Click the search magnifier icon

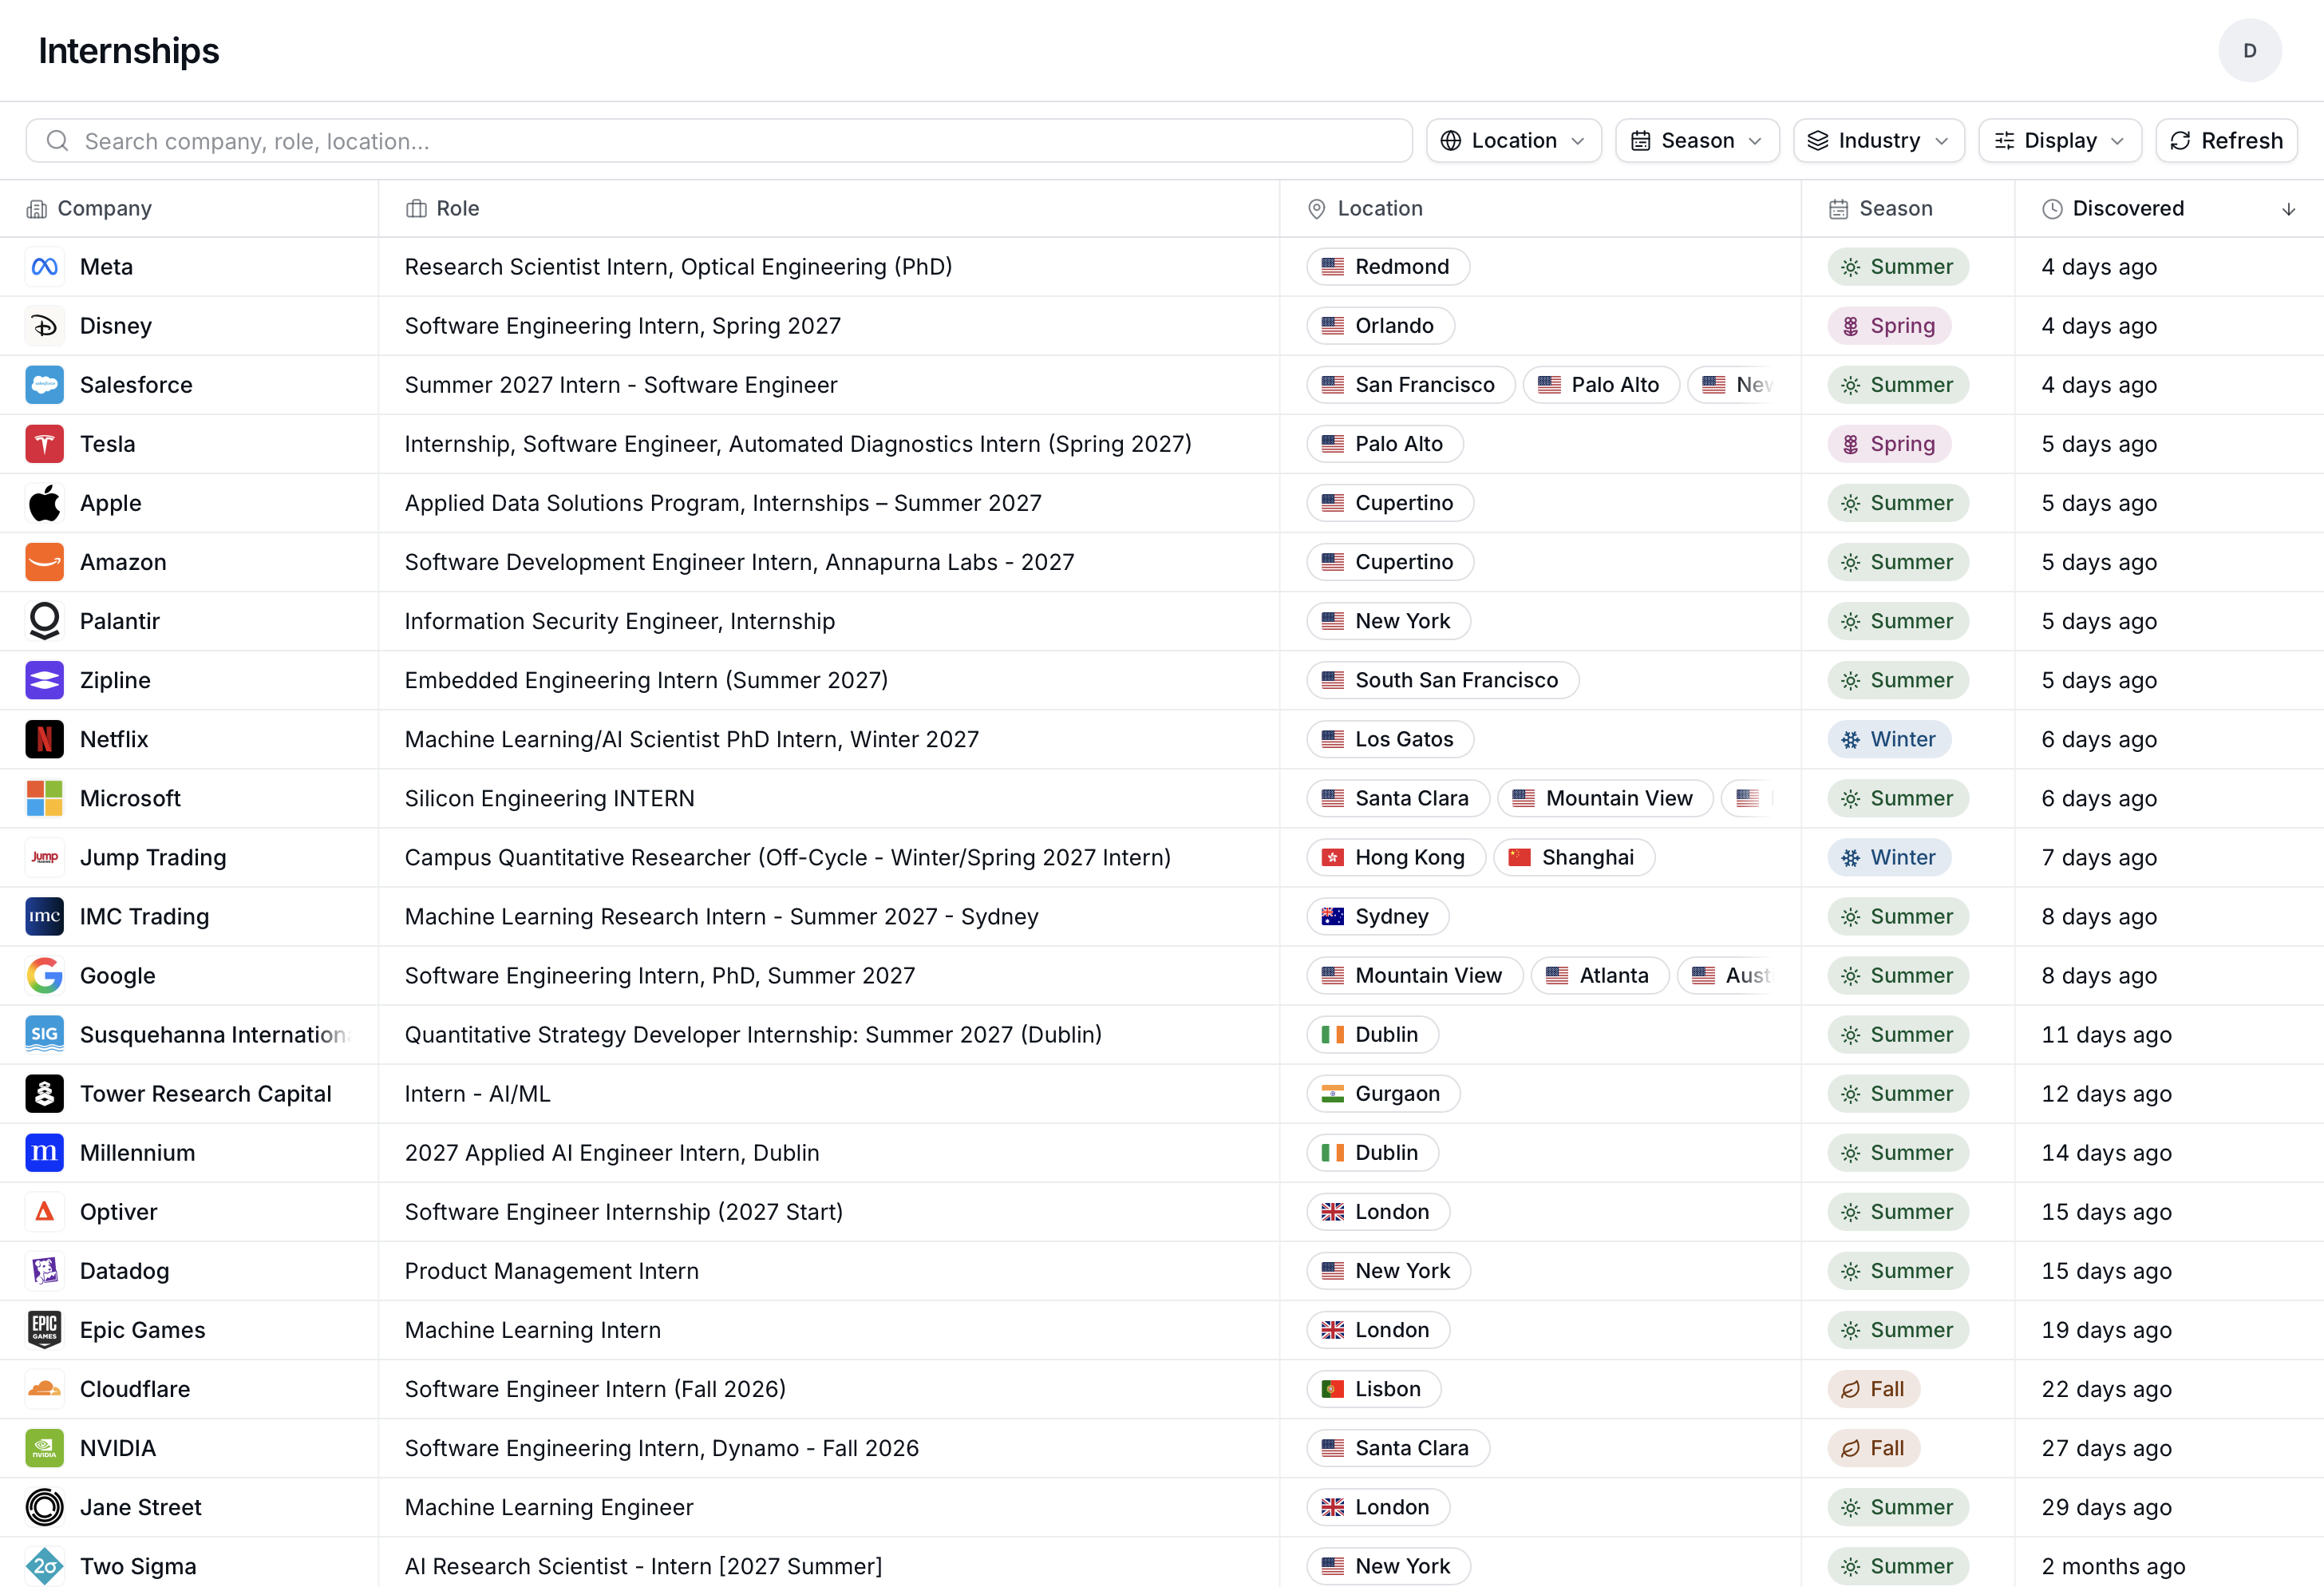58,141
